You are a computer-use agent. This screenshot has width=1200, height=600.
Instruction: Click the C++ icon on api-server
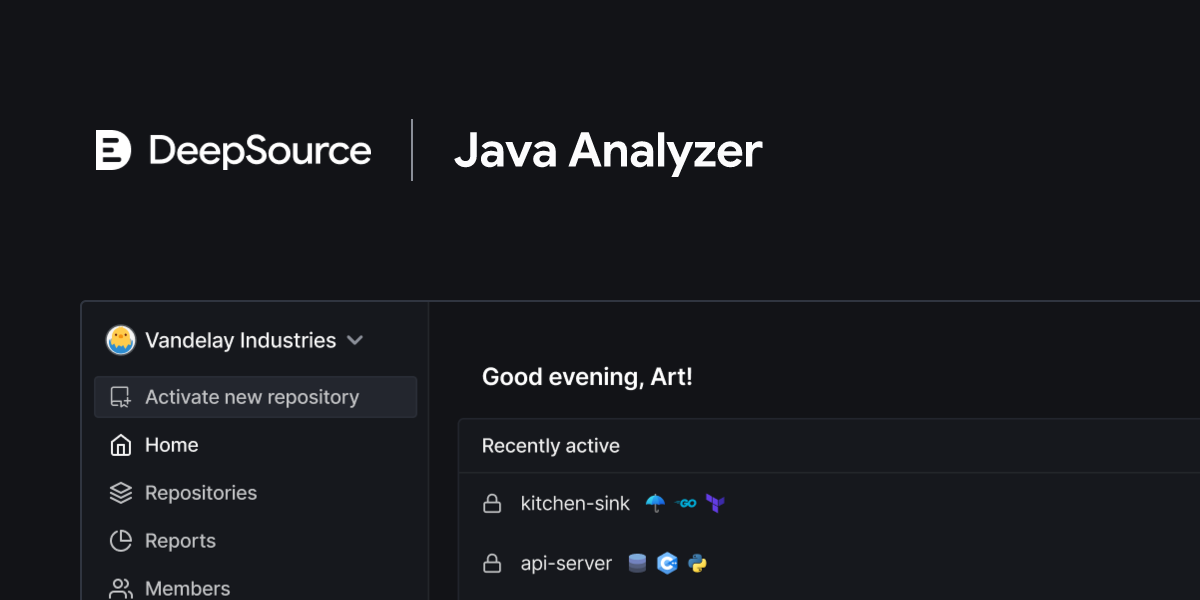coord(667,563)
